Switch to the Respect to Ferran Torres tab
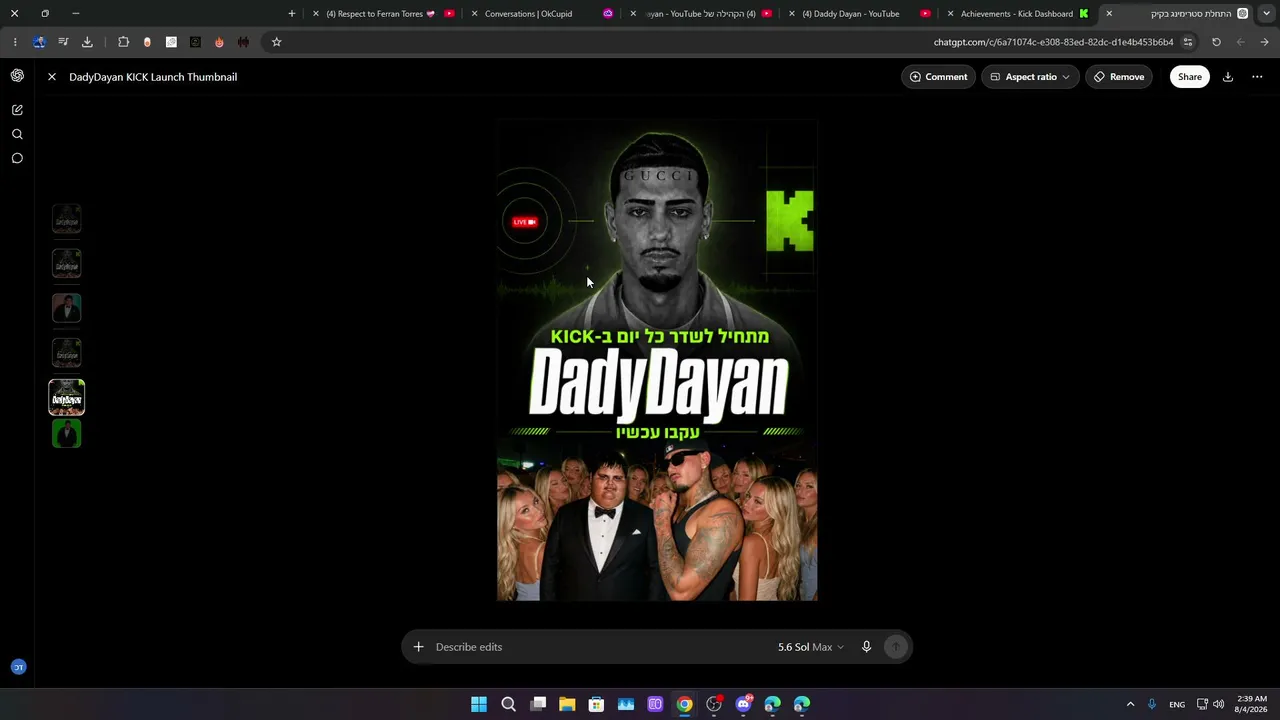Image resolution: width=1280 pixels, height=720 pixels. (x=384, y=14)
